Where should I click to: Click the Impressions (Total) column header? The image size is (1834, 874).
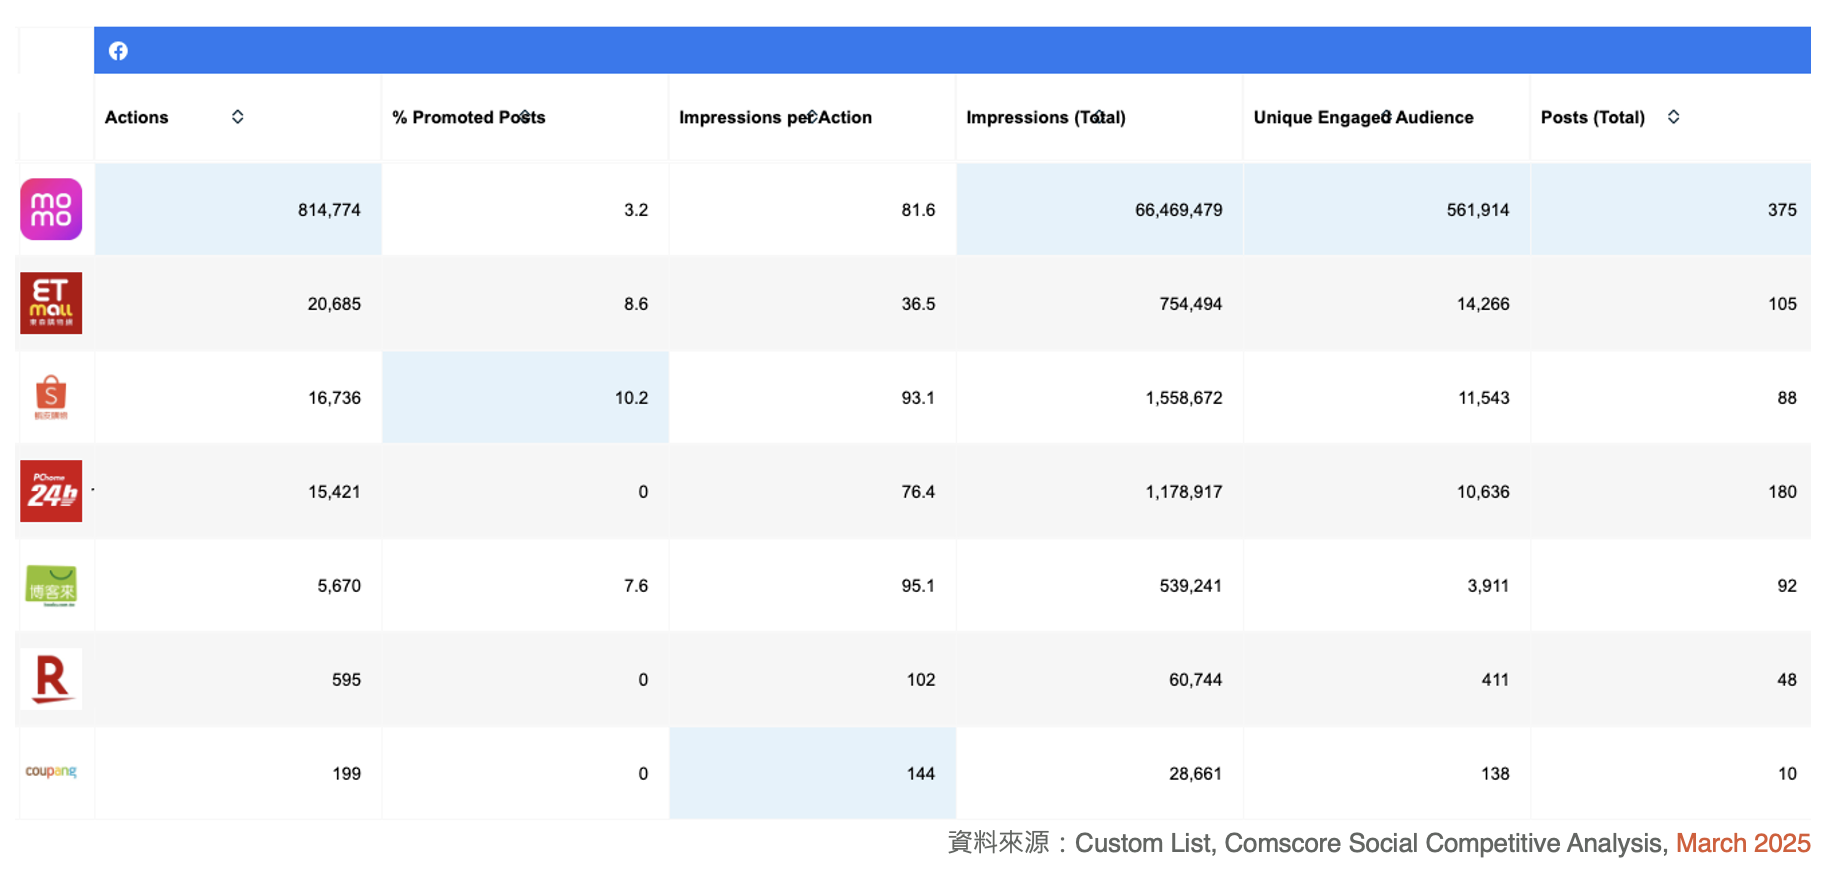click(x=1046, y=117)
